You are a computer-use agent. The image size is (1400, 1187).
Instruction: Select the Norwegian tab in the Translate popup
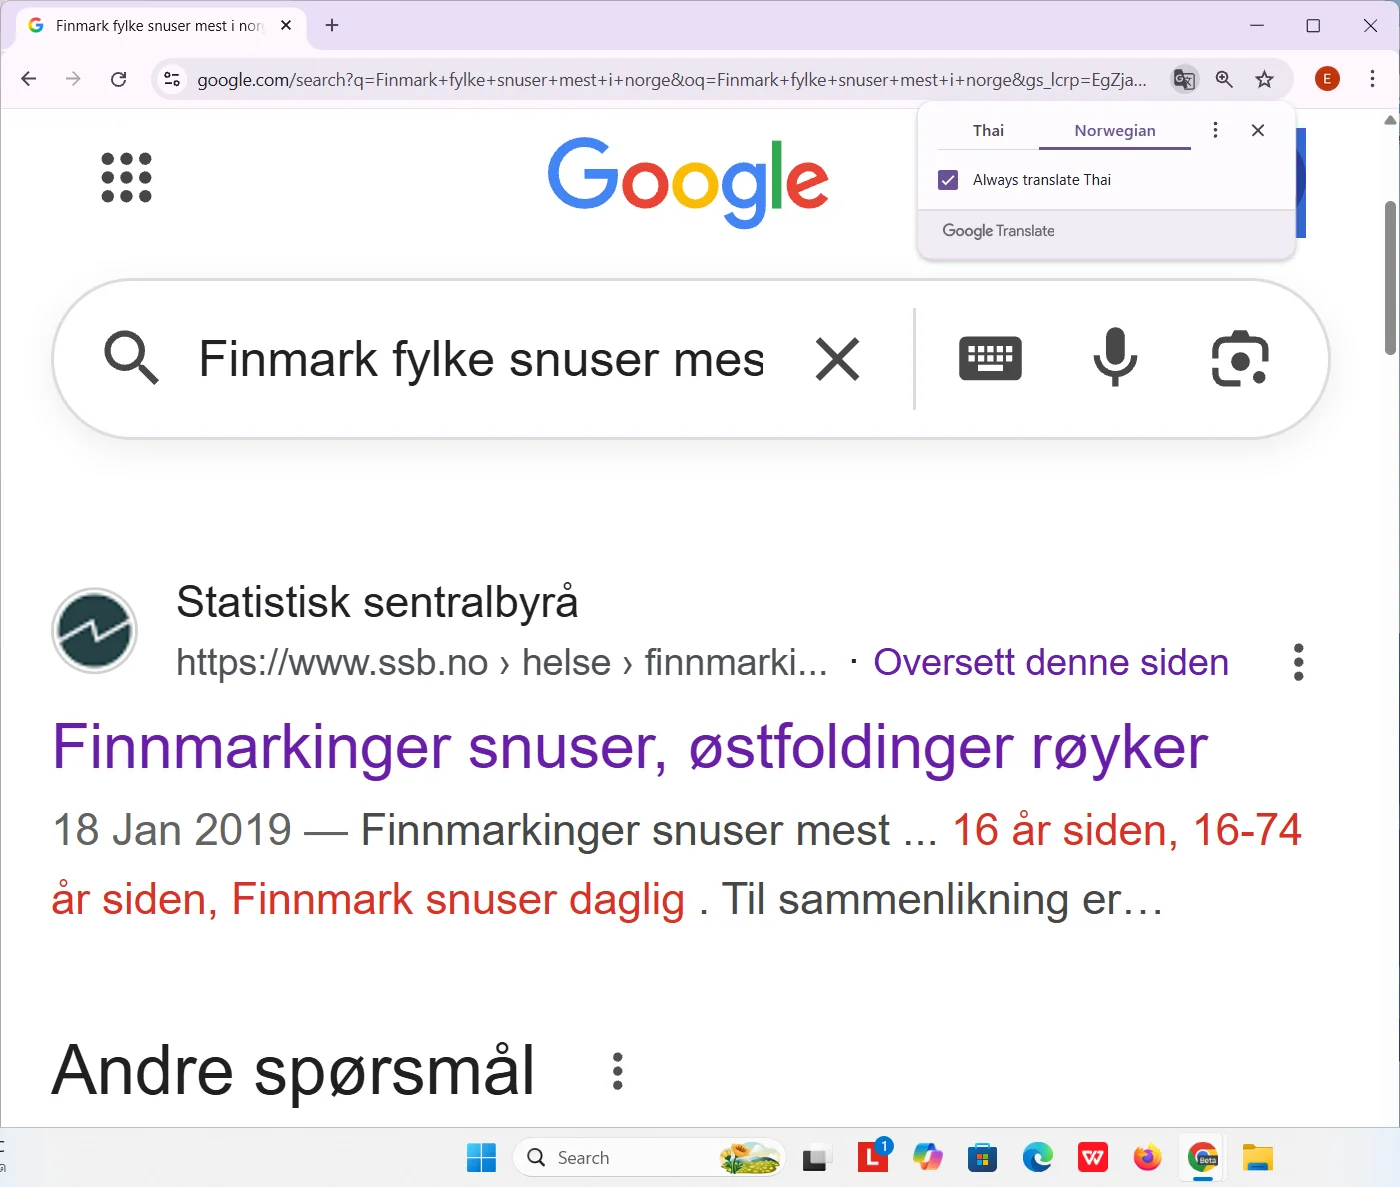click(x=1114, y=130)
